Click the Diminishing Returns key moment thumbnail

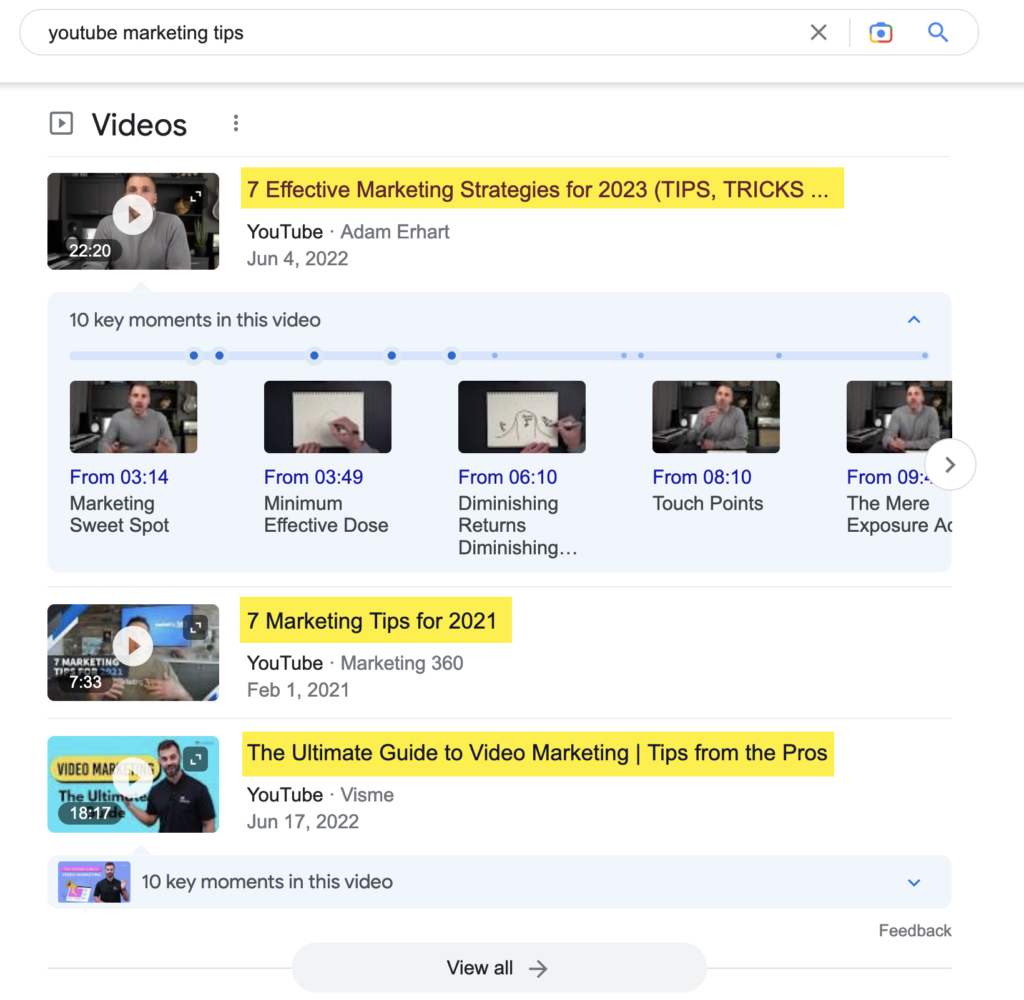click(x=521, y=417)
